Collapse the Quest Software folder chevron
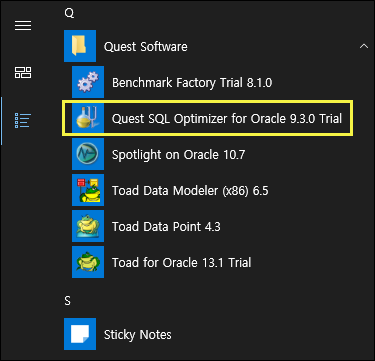Screen dimensions: 375x361 [x=364, y=46]
